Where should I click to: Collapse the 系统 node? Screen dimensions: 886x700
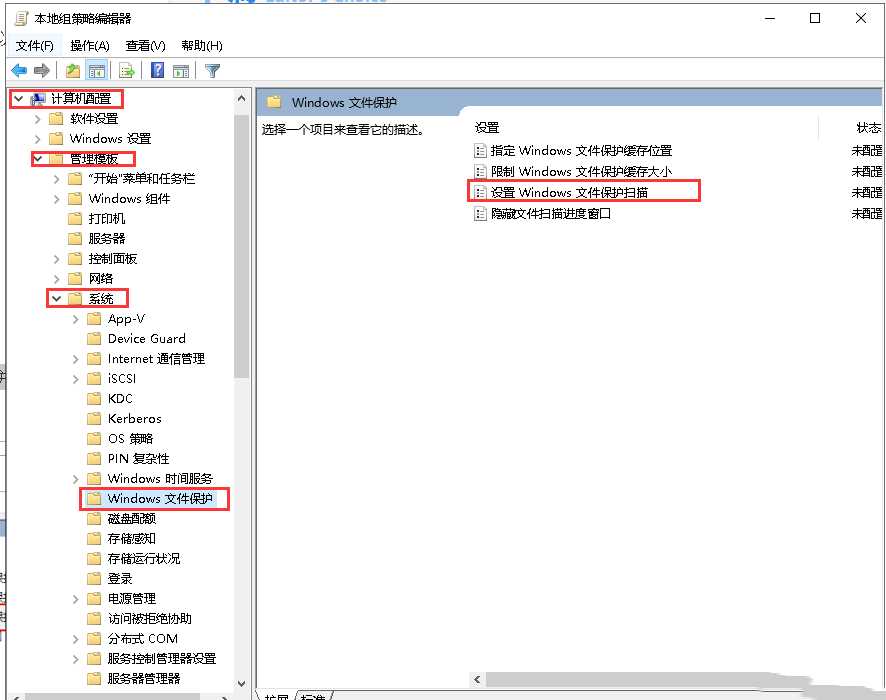point(57,298)
